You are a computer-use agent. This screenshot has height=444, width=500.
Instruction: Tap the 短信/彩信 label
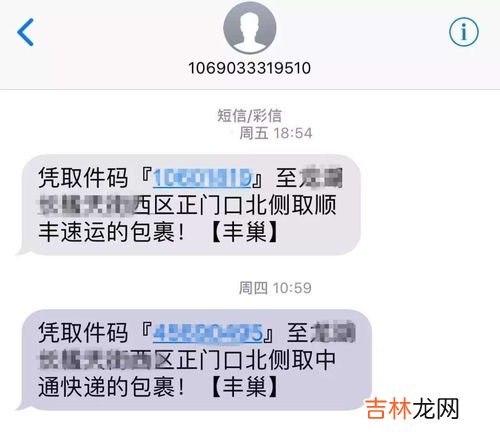(250, 116)
